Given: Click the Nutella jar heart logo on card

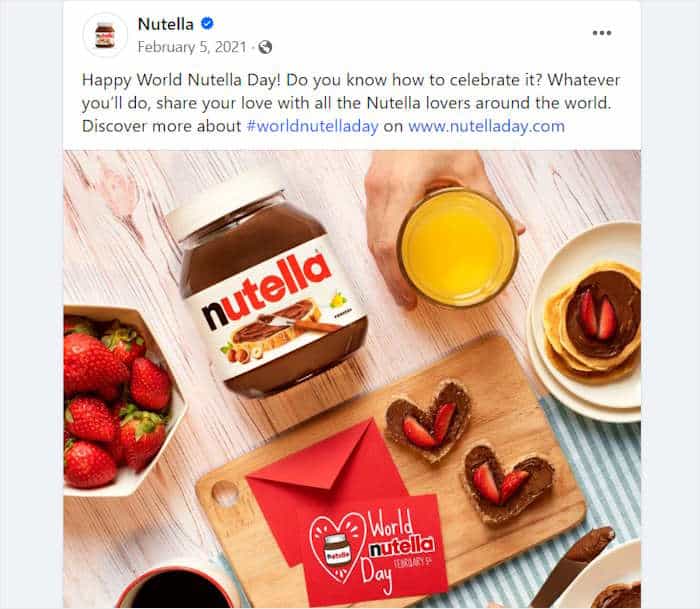Looking at the screenshot, I should click(337, 548).
